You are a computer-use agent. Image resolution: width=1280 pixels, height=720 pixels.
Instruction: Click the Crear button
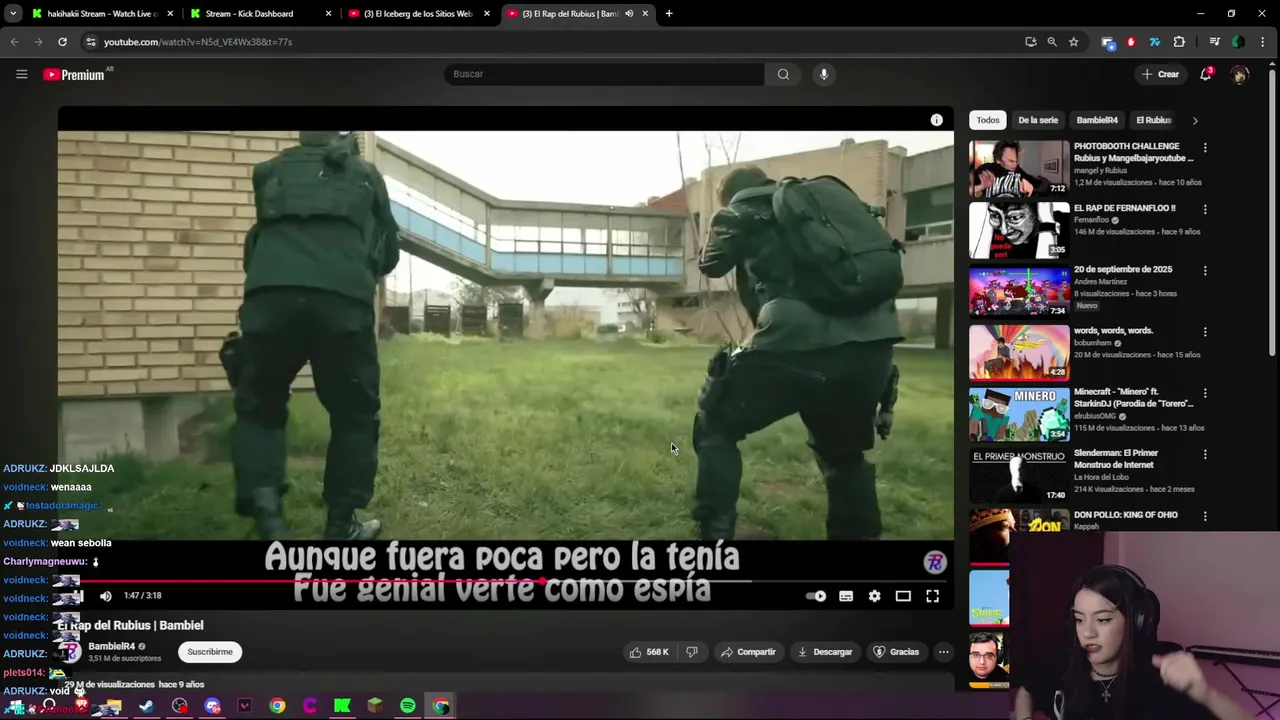(1161, 74)
